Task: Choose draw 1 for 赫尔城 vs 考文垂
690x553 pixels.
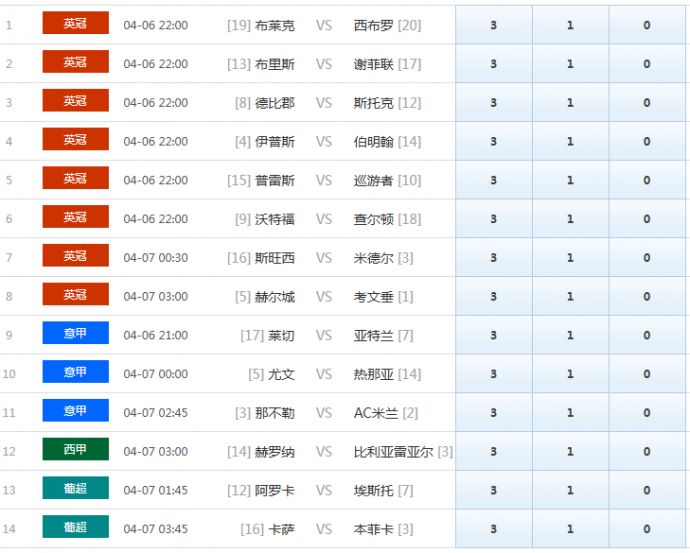Action: tap(570, 297)
